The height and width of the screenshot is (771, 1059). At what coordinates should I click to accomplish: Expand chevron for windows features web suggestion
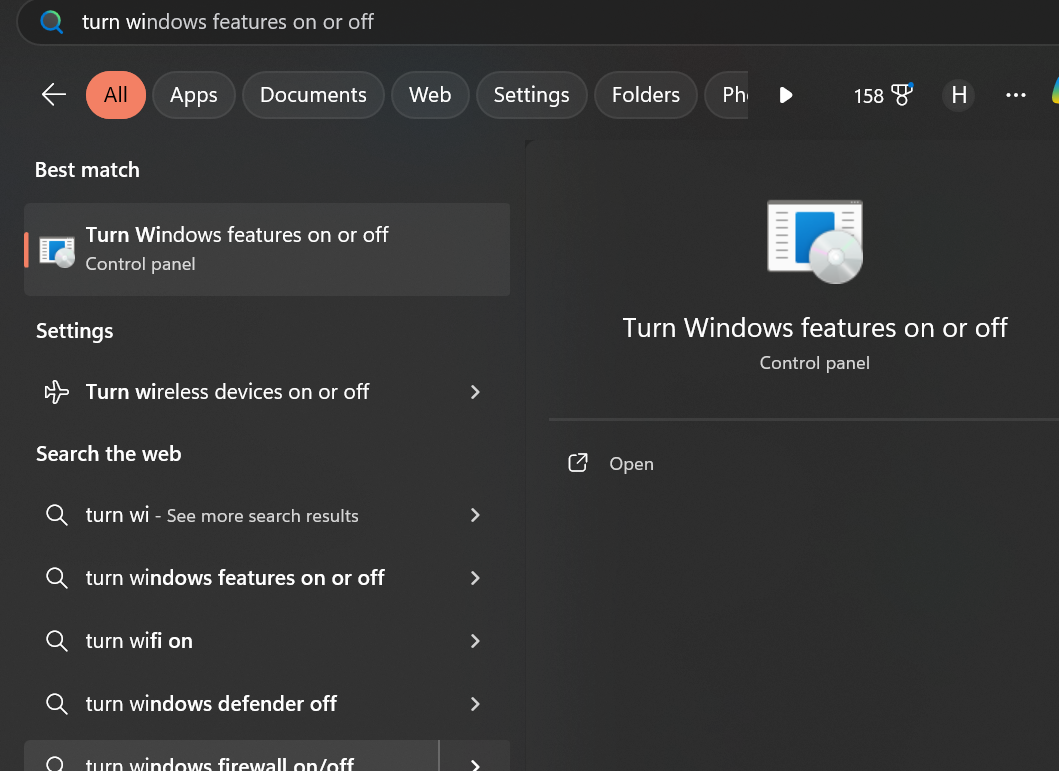475,578
